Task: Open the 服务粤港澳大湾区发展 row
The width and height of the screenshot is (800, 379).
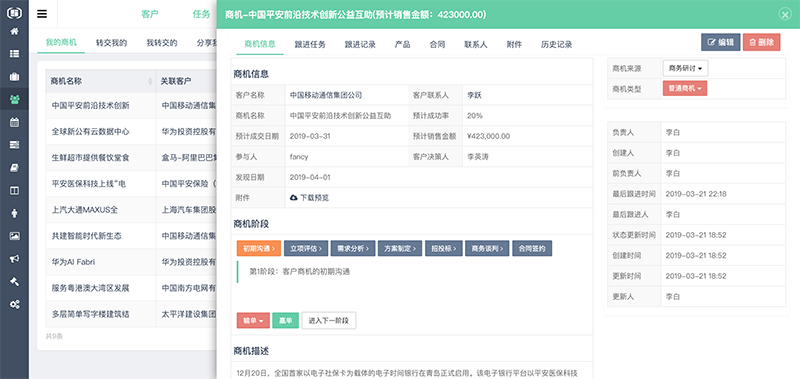Action: tap(90, 288)
